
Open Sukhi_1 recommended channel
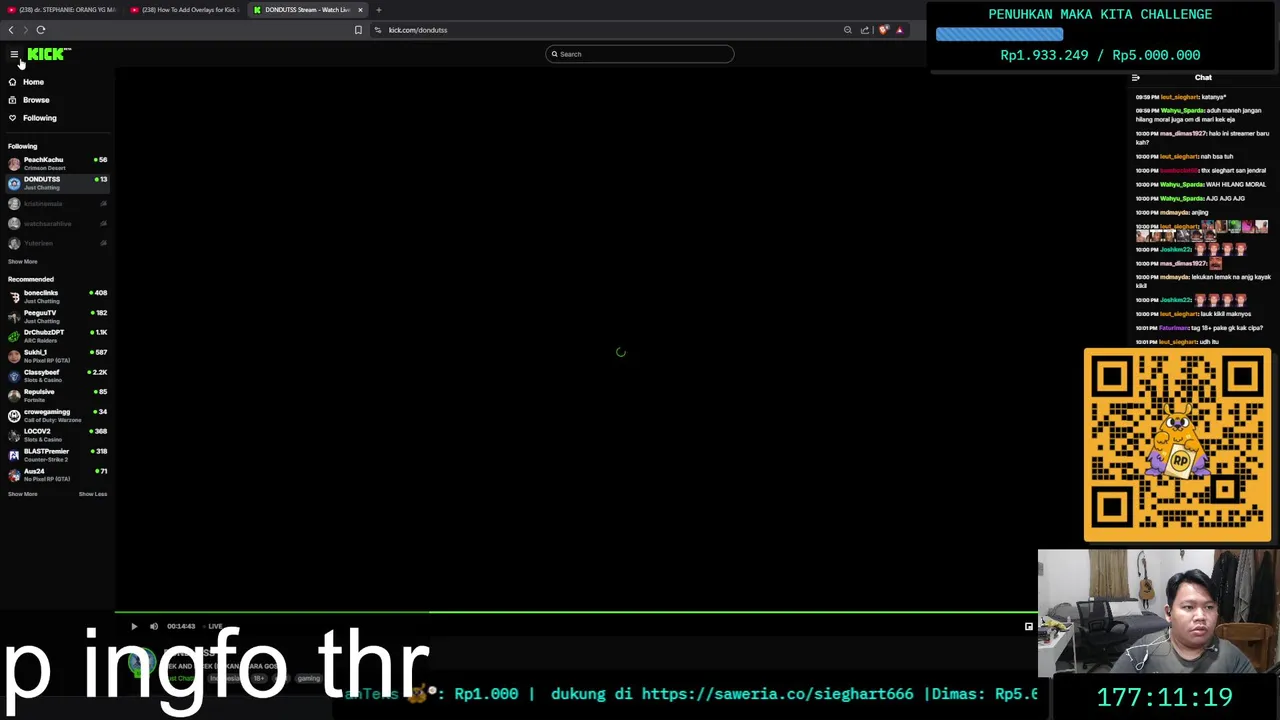(58, 356)
